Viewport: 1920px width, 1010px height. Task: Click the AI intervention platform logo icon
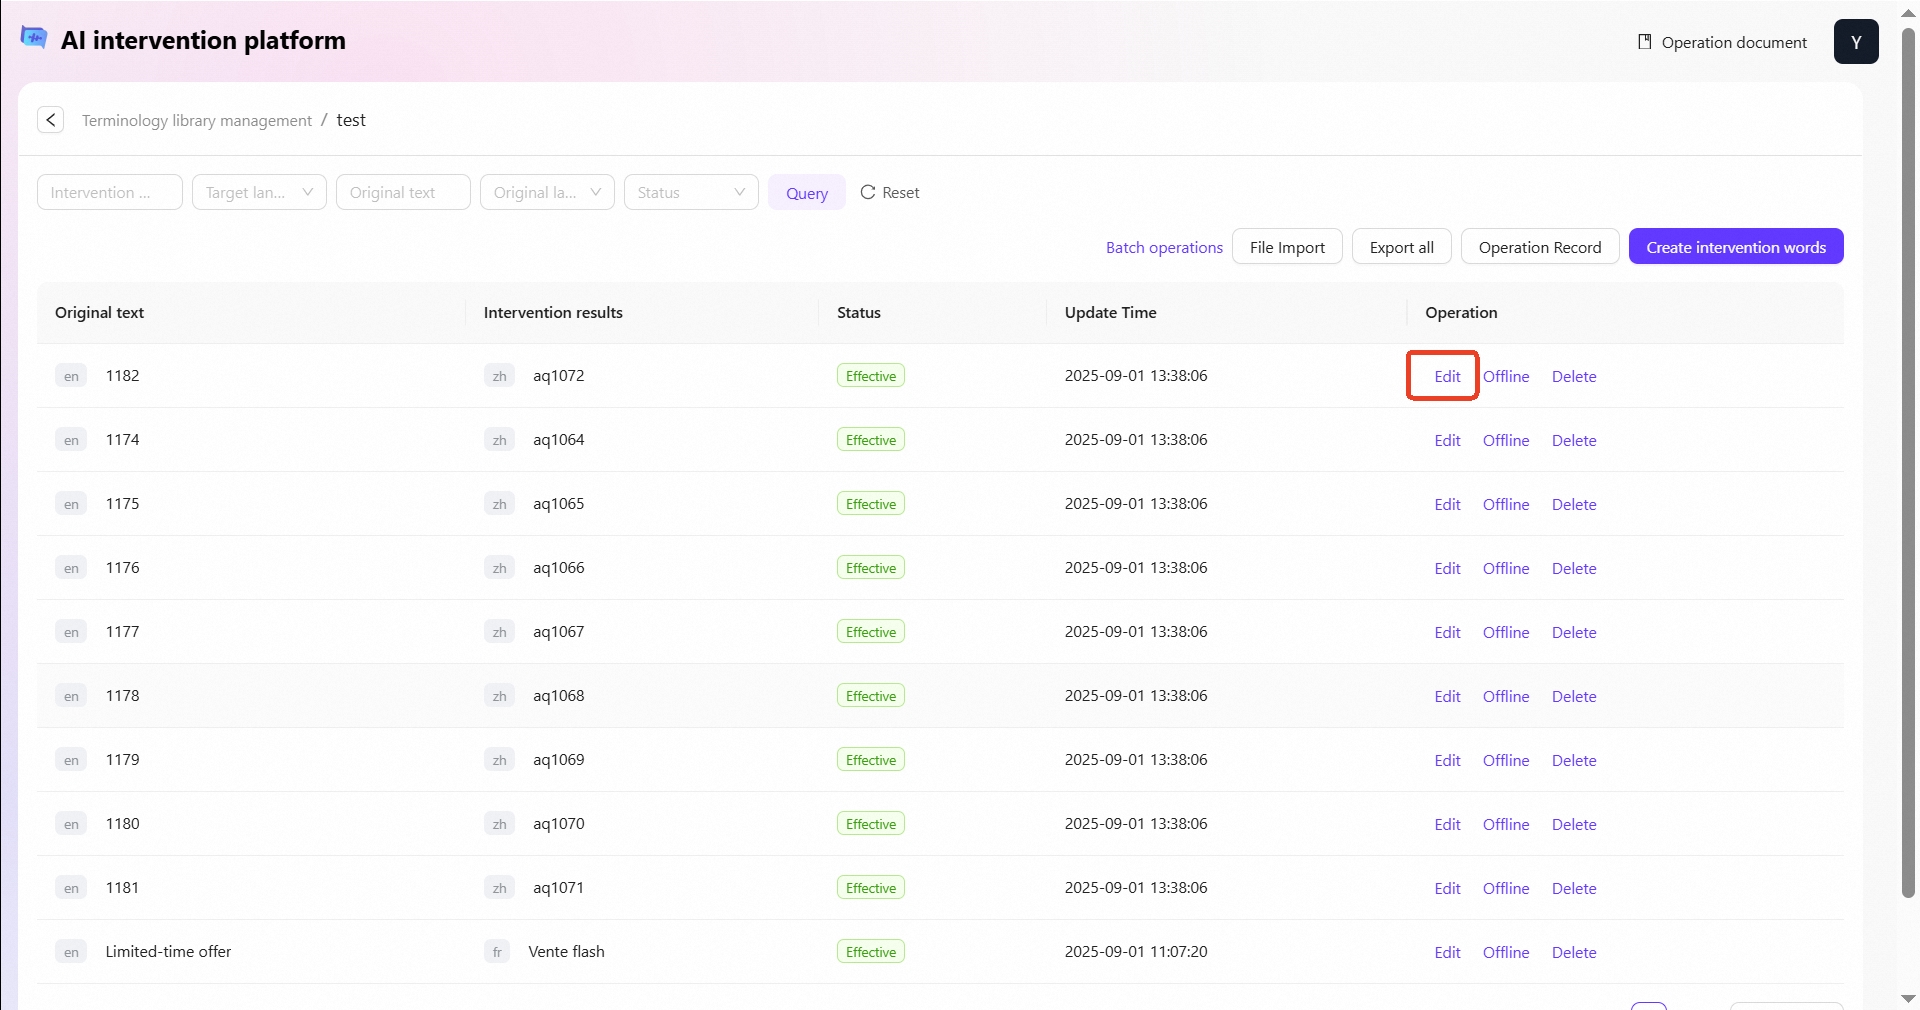(34, 38)
